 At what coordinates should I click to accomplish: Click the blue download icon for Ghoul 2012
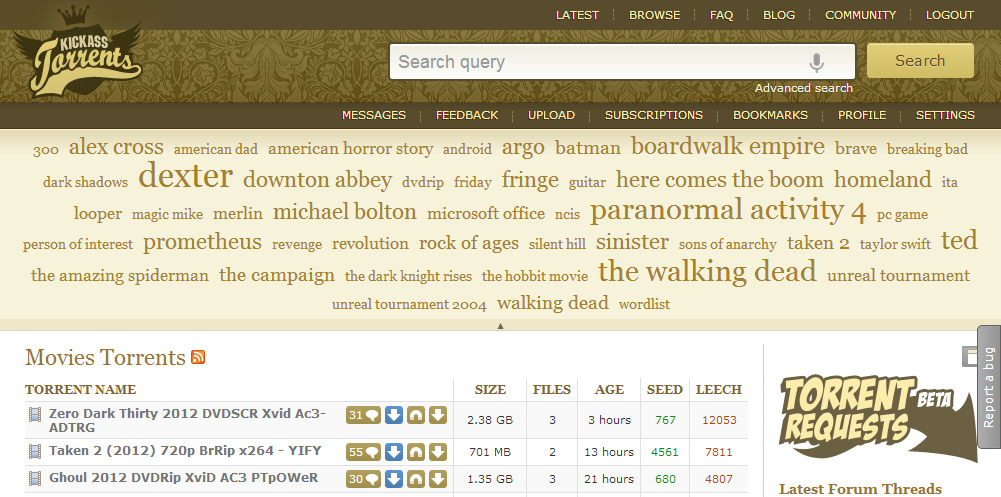pyautogui.click(x=394, y=479)
